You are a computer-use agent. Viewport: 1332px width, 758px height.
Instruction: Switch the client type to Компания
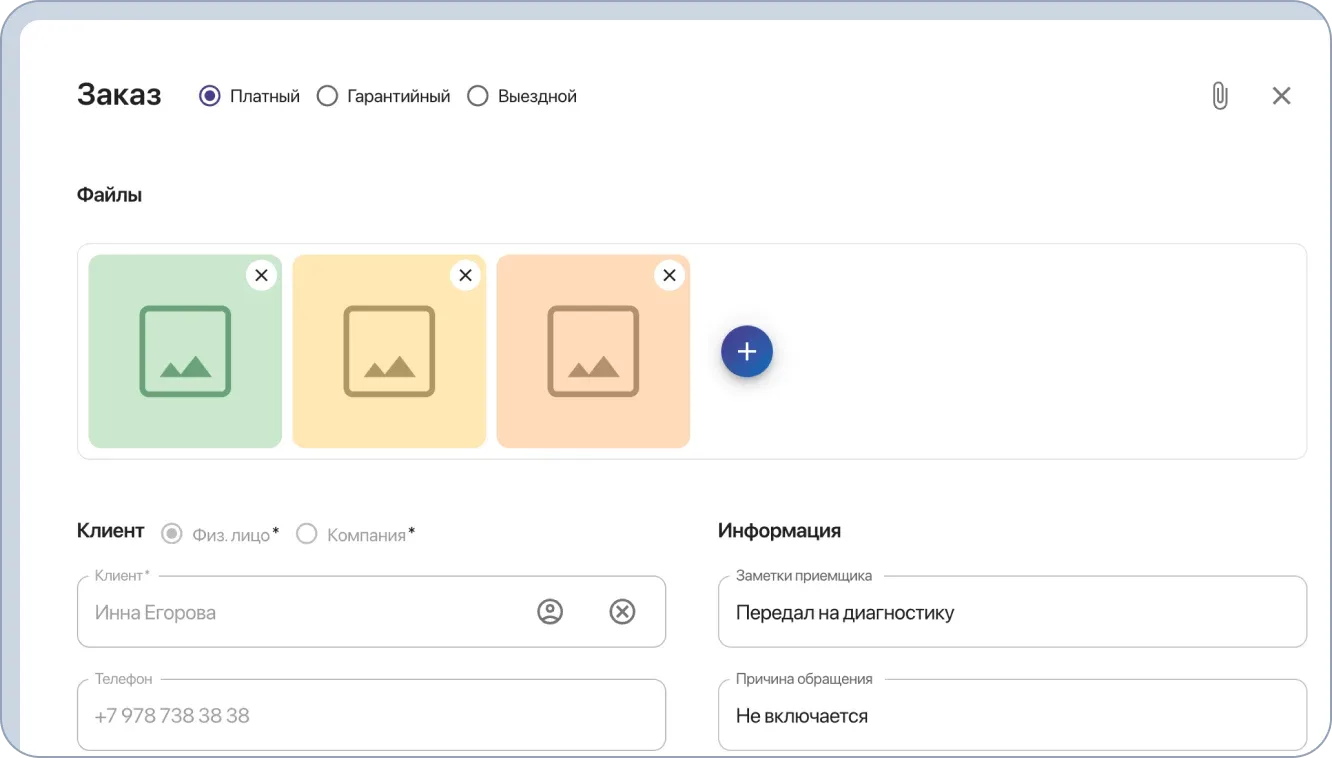(x=307, y=533)
